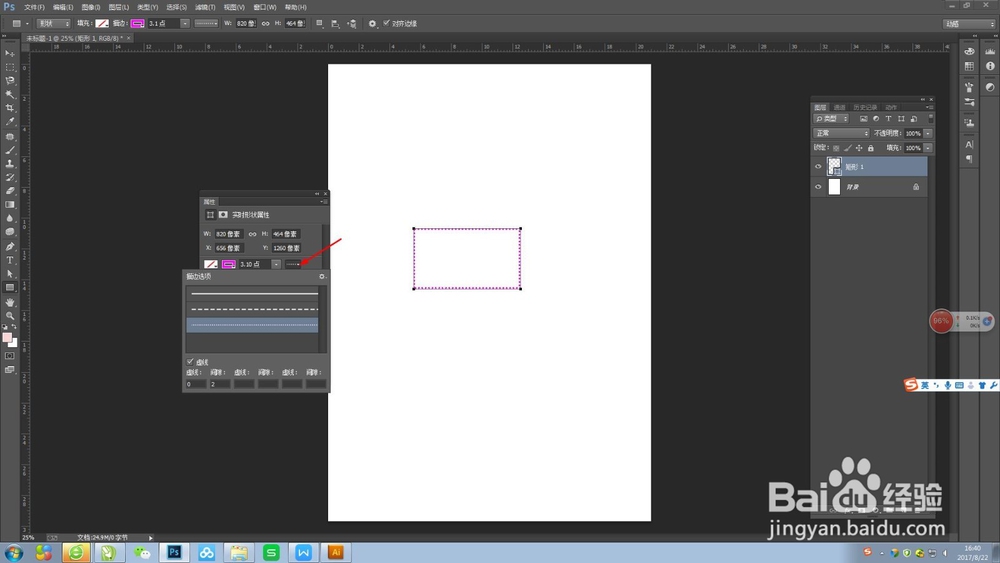Open path arrangement options in options bar

click(352, 24)
